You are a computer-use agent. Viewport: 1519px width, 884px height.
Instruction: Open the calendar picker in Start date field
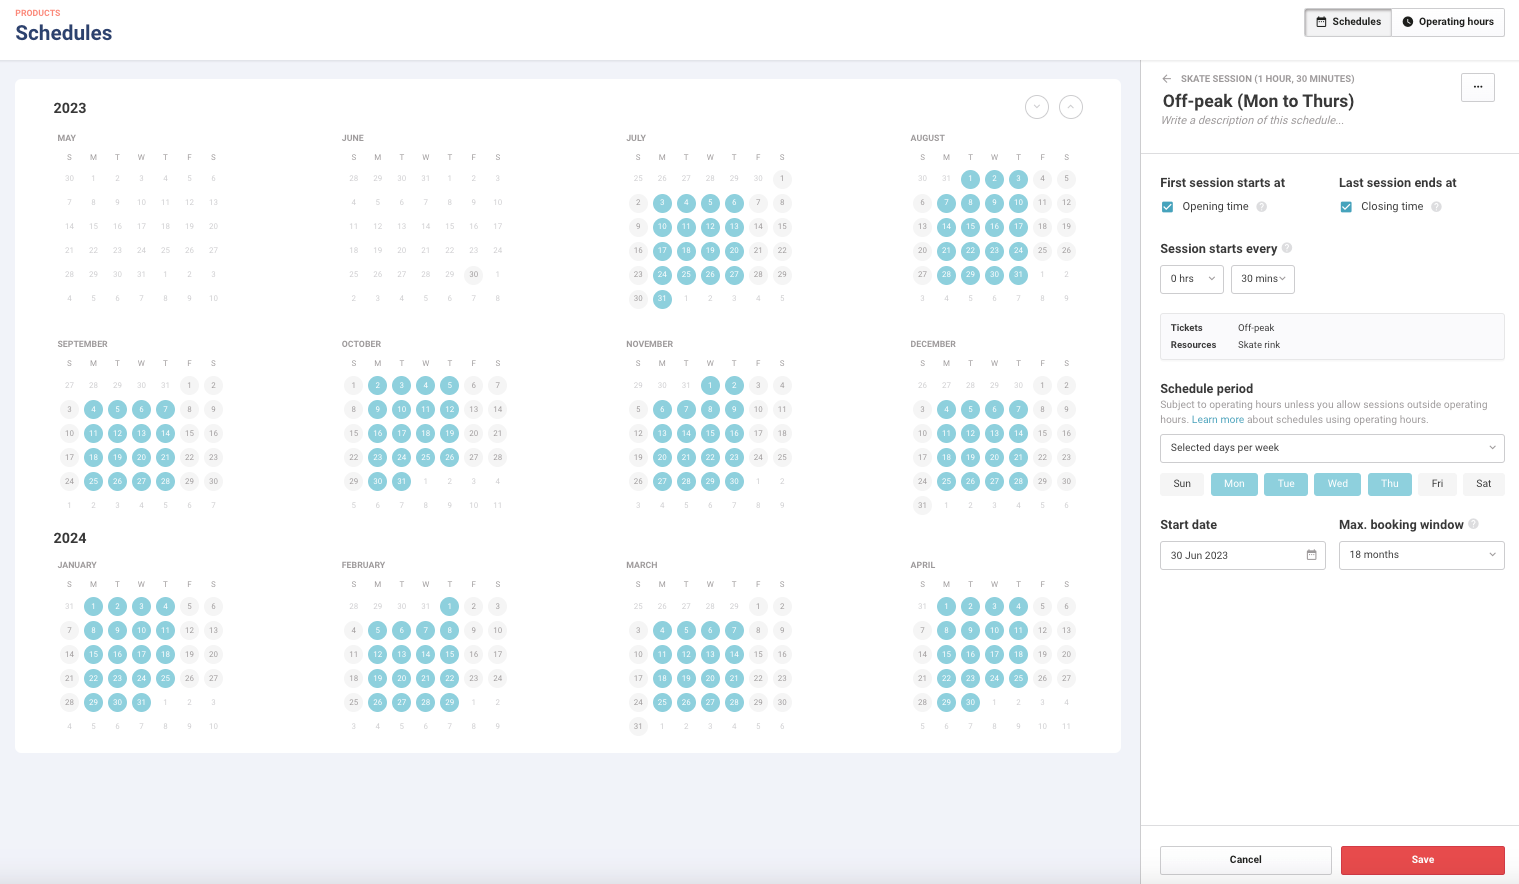(1311, 555)
